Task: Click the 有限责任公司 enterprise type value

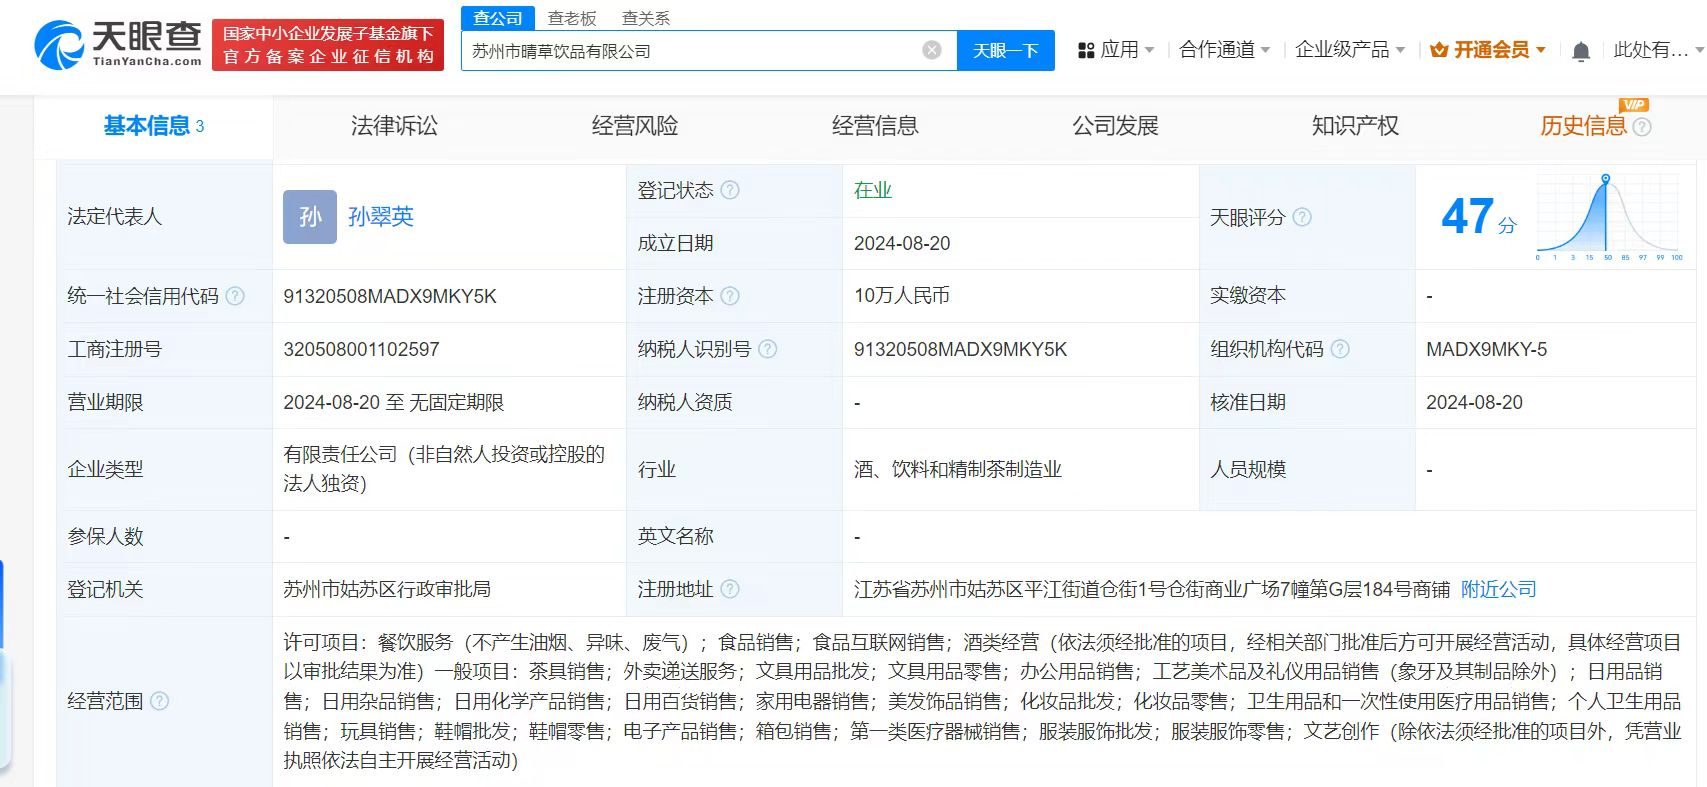Action: coord(444,469)
